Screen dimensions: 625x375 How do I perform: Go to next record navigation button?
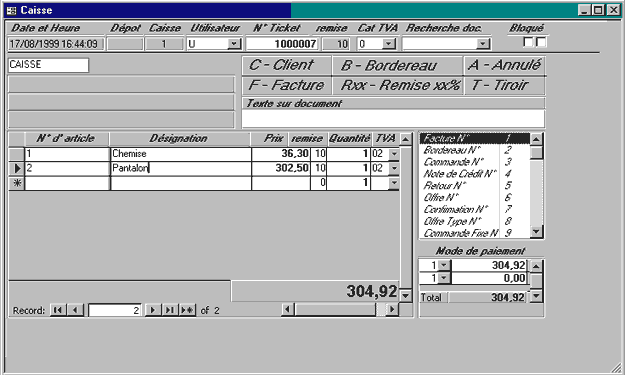coord(153,310)
